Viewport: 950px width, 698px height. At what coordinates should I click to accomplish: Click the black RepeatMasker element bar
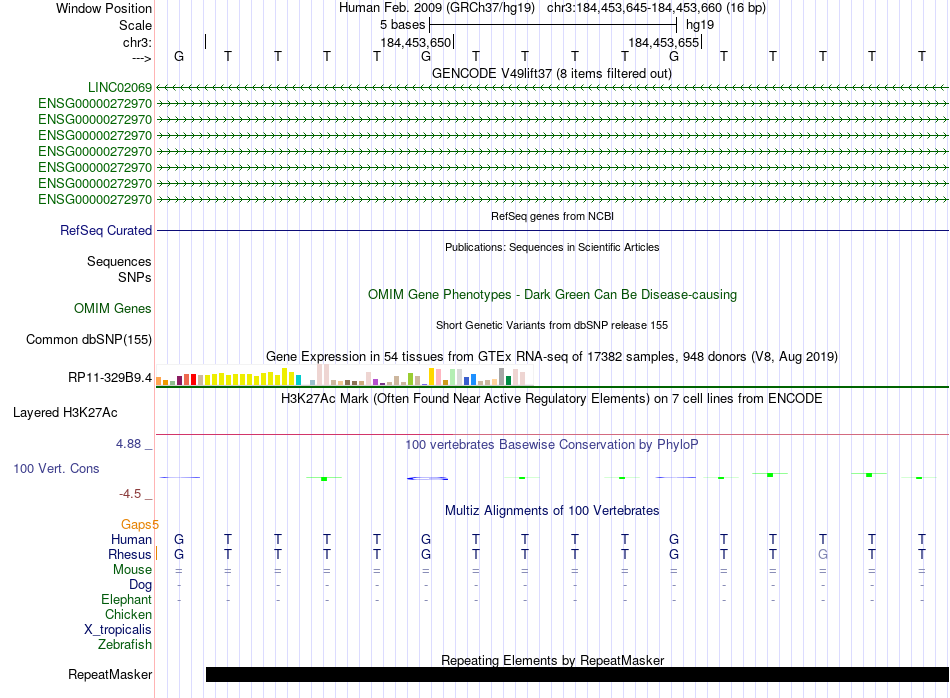point(577,674)
